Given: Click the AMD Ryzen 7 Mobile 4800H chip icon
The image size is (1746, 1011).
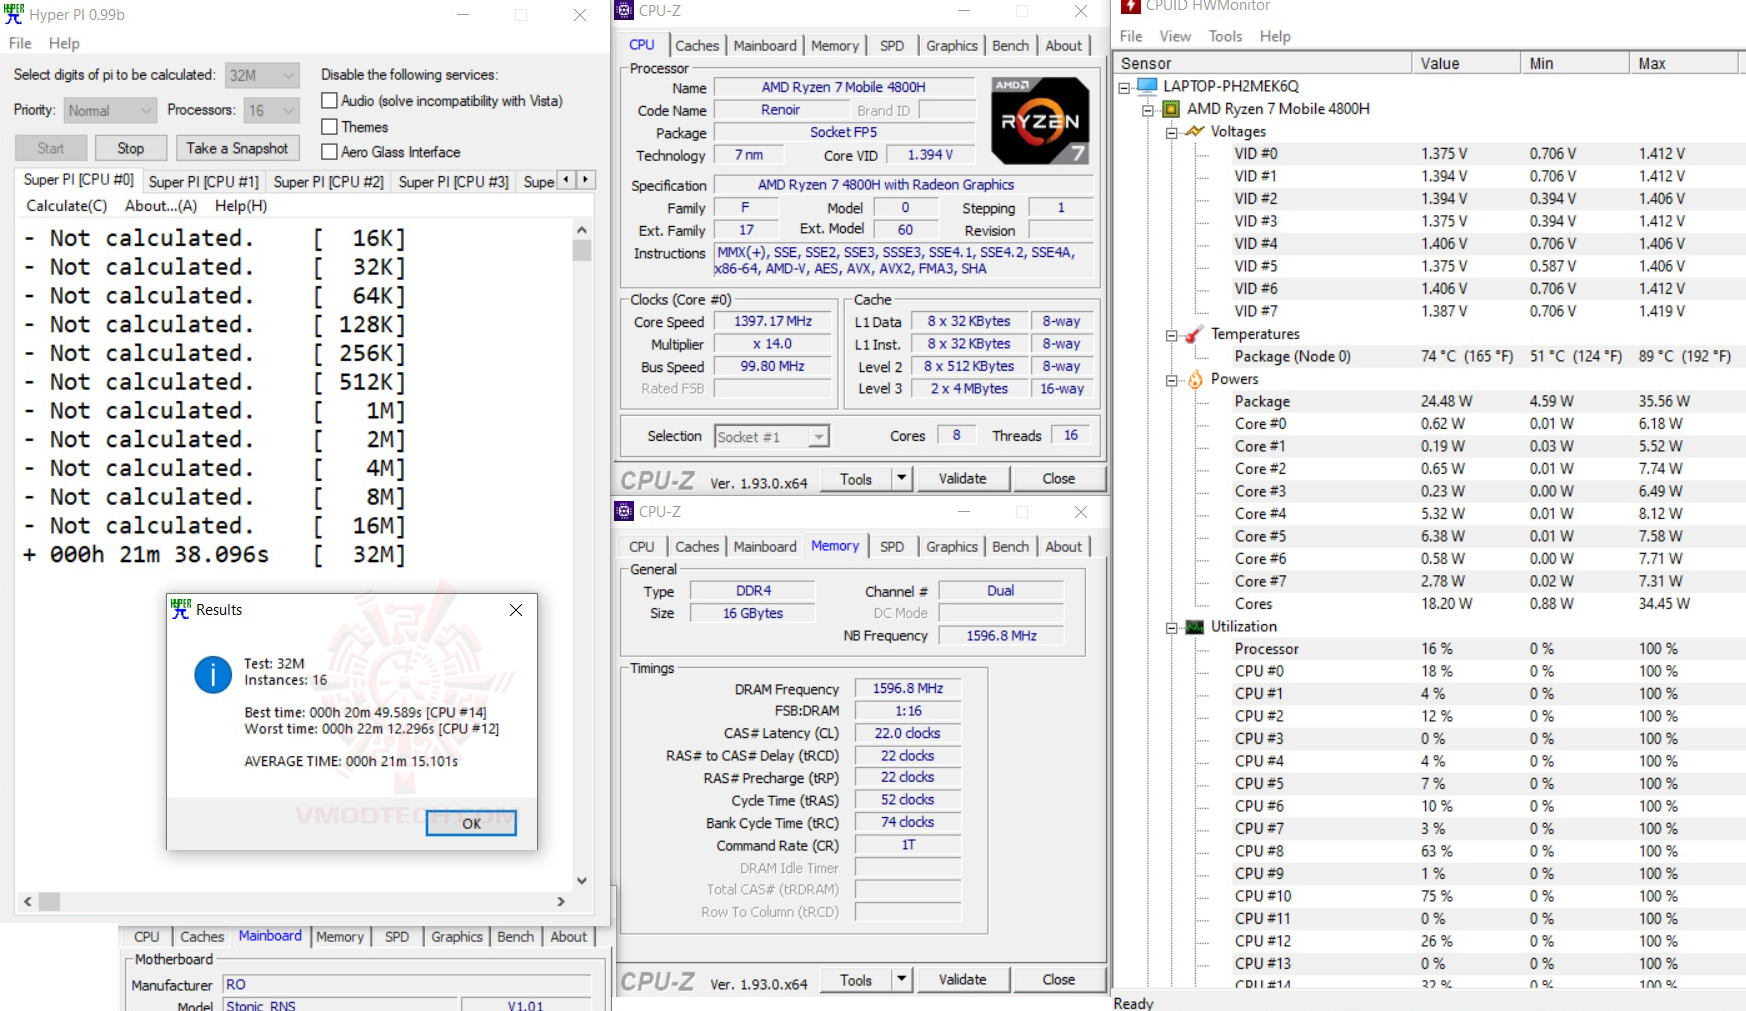Looking at the screenshot, I should coord(1171,109).
